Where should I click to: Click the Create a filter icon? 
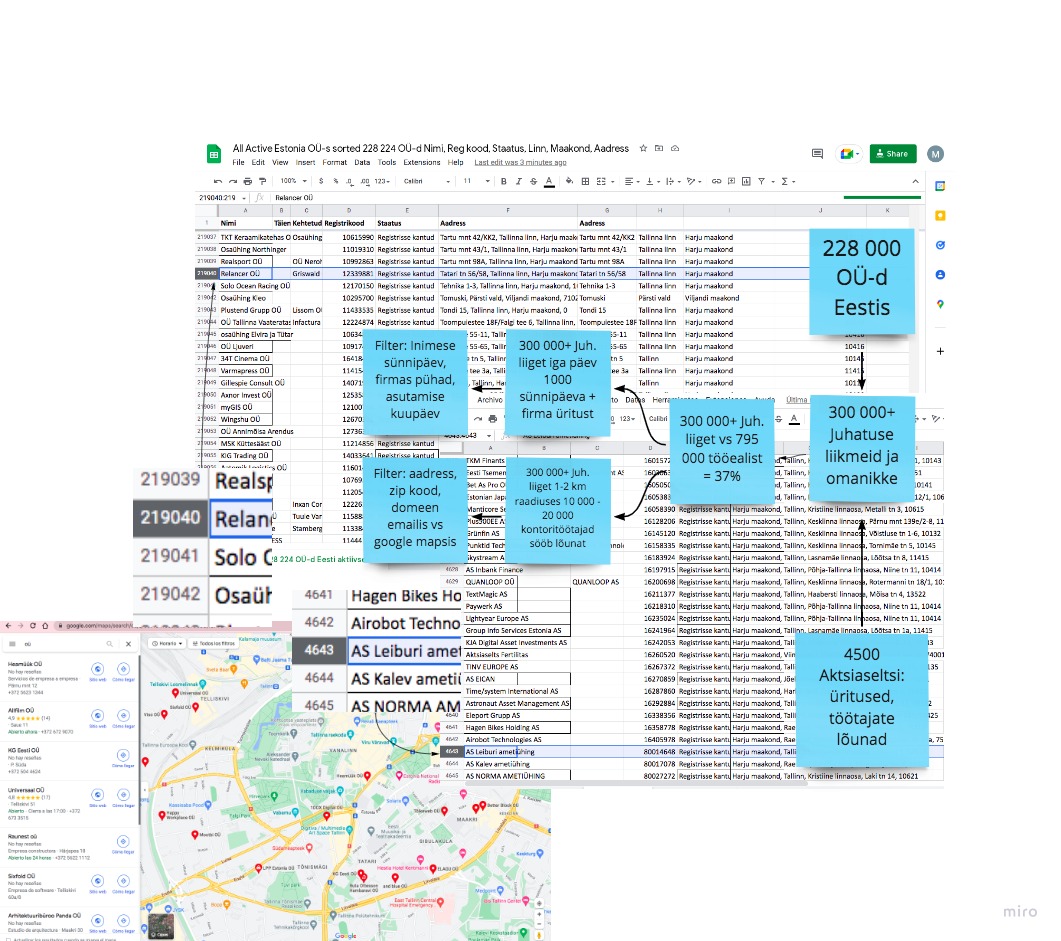761,181
